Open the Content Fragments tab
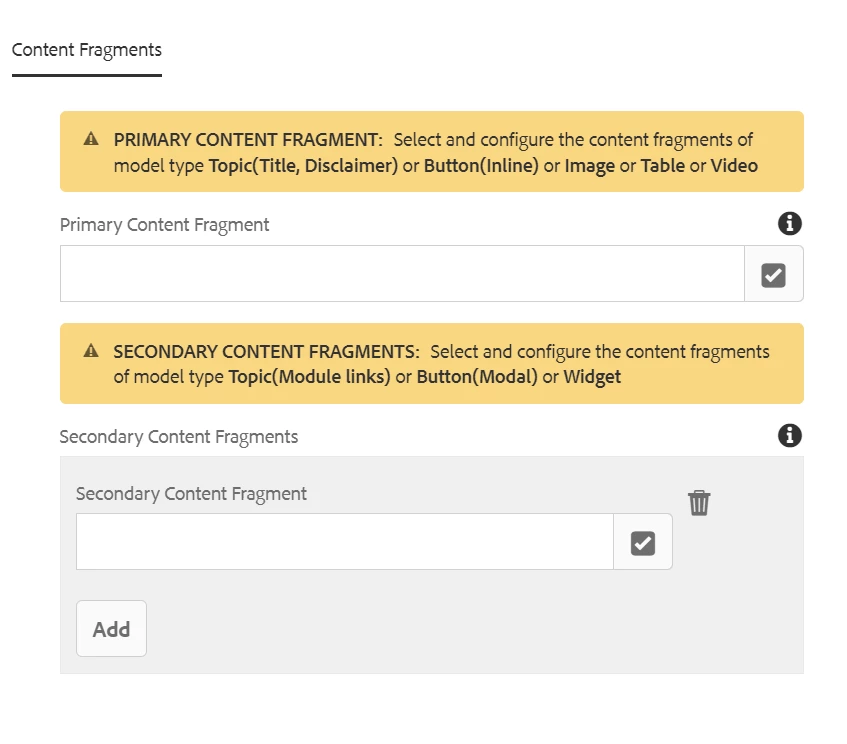847x744 pixels. point(87,50)
